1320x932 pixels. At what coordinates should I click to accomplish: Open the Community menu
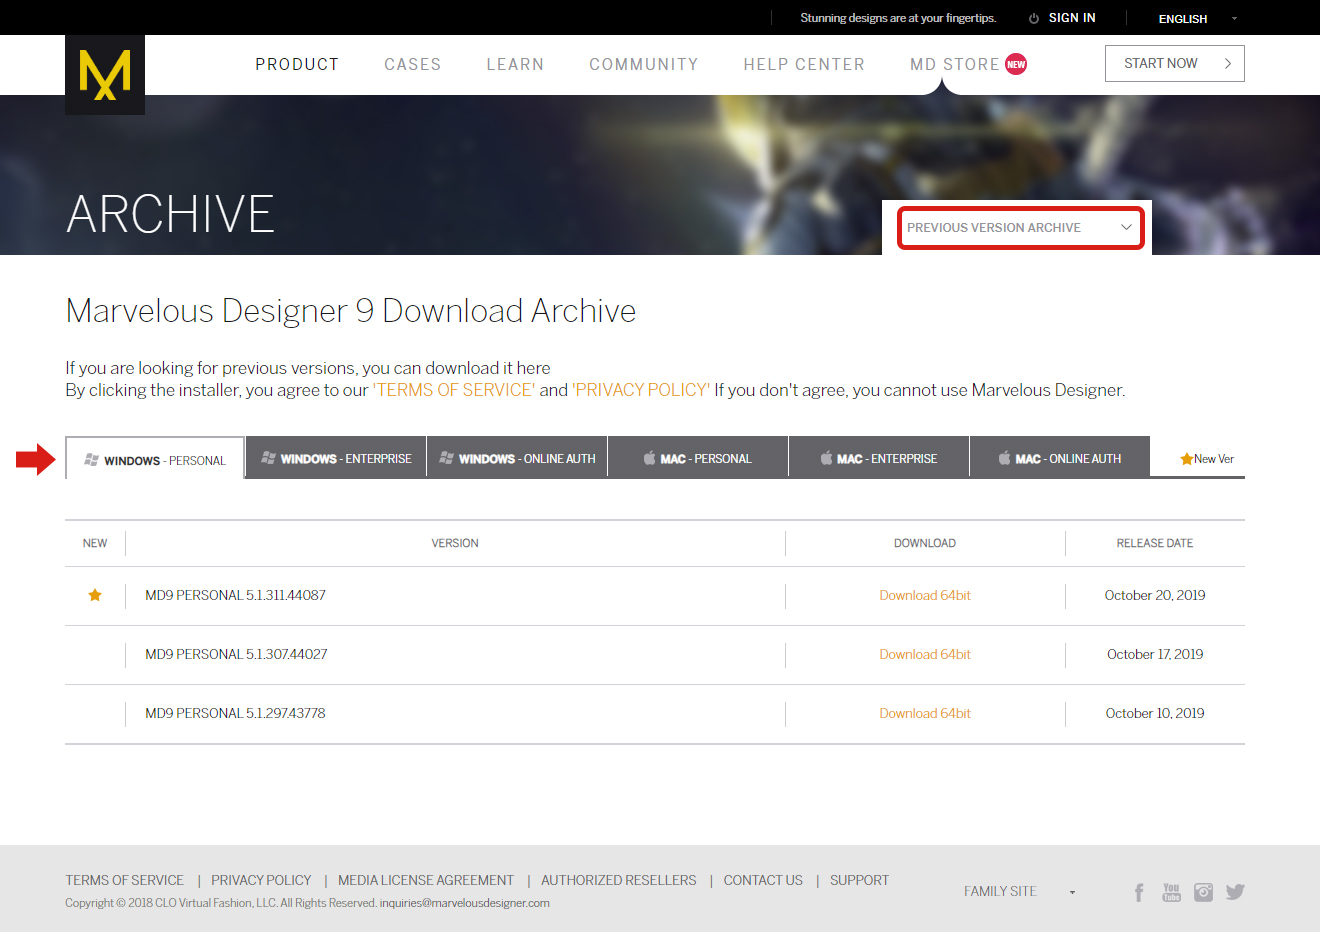pos(644,64)
